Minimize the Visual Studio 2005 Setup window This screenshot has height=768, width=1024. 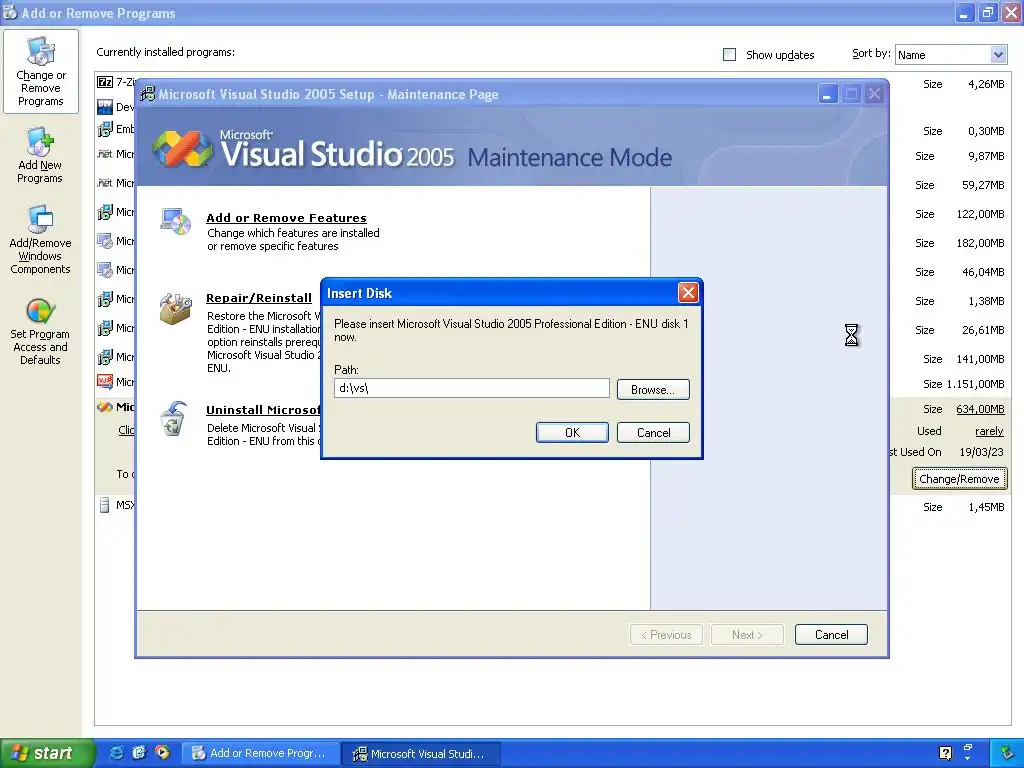[827, 94]
